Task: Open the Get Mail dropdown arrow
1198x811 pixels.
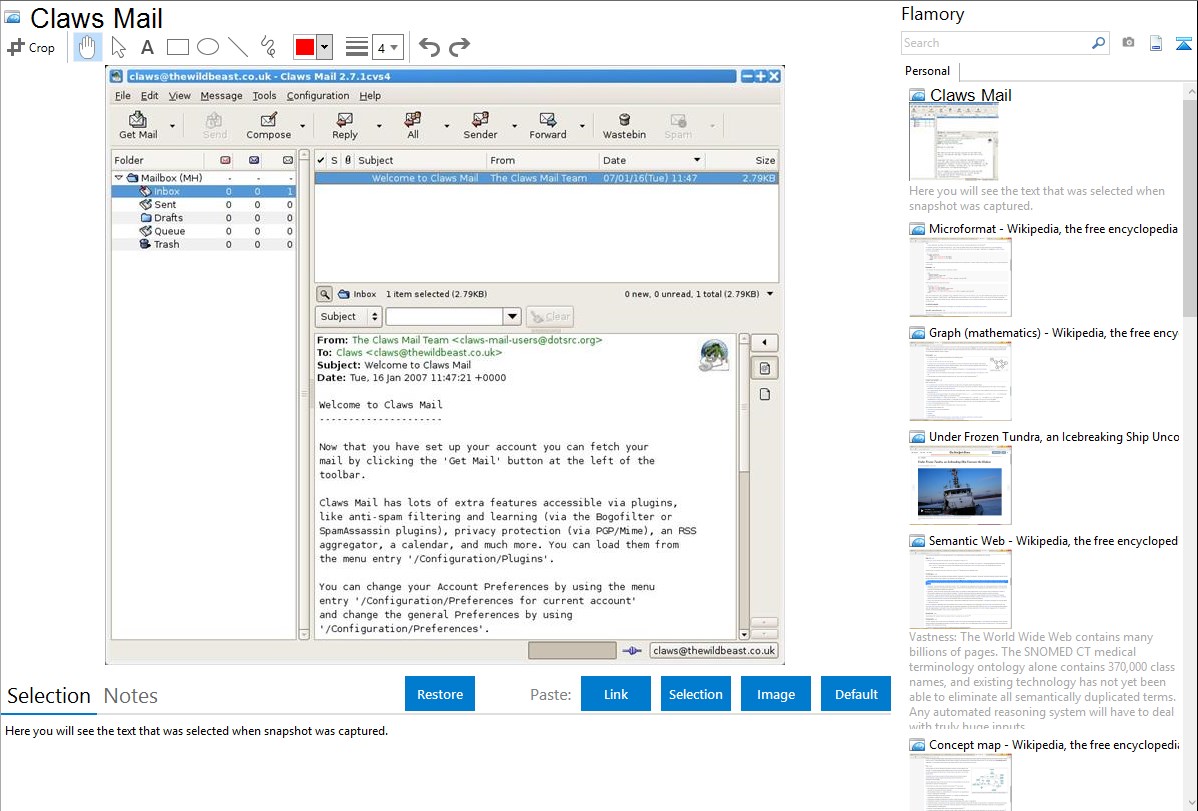Action: (x=172, y=126)
